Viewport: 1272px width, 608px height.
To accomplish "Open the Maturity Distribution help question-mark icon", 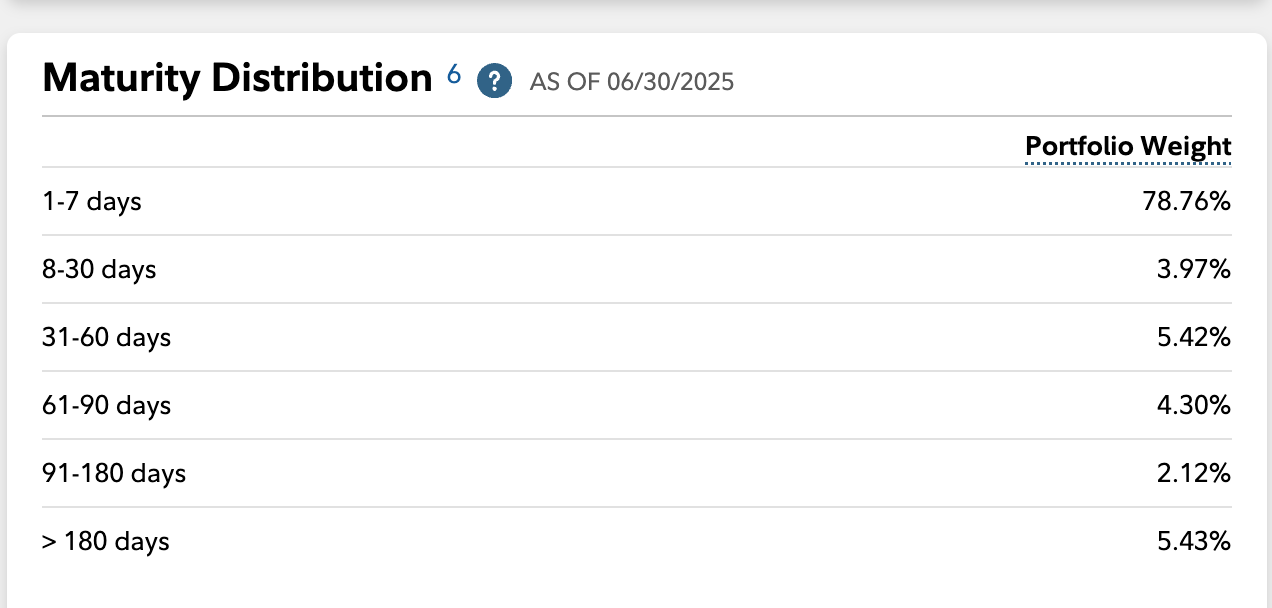I will [x=494, y=80].
